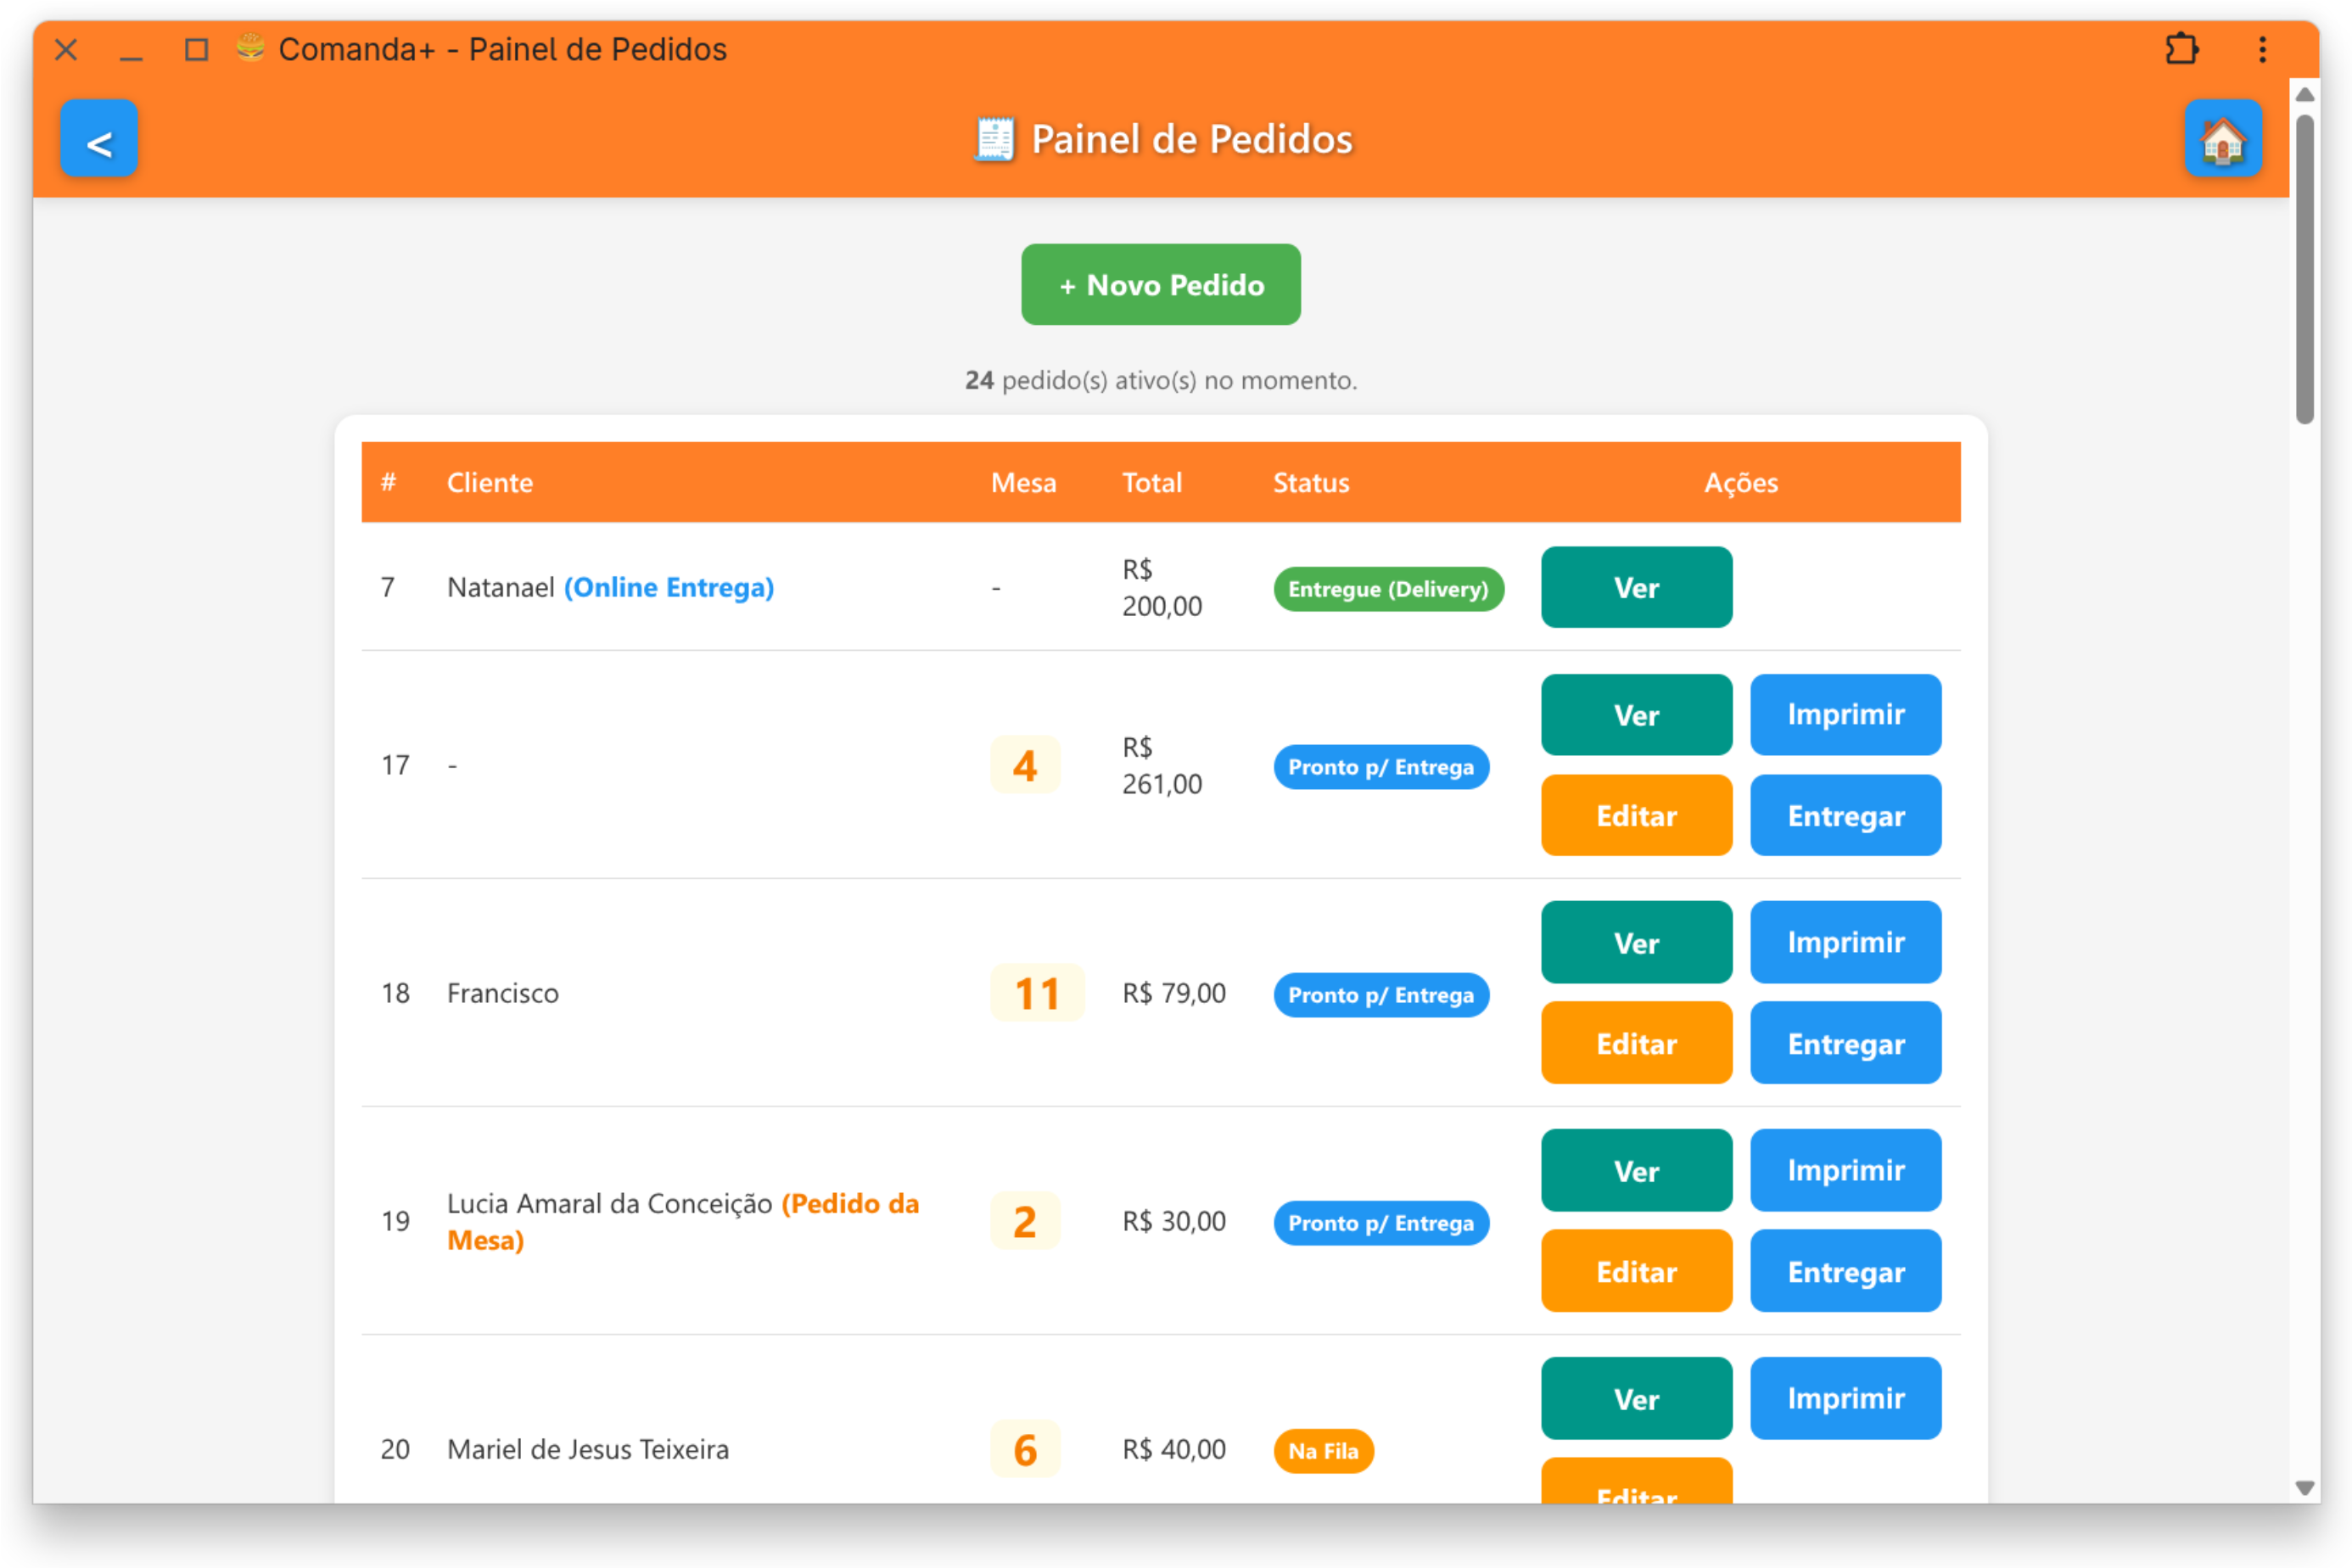Print order 20 for Mariel
This screenshot has height=1568, width=2352.
[x=1845, y=1398]
